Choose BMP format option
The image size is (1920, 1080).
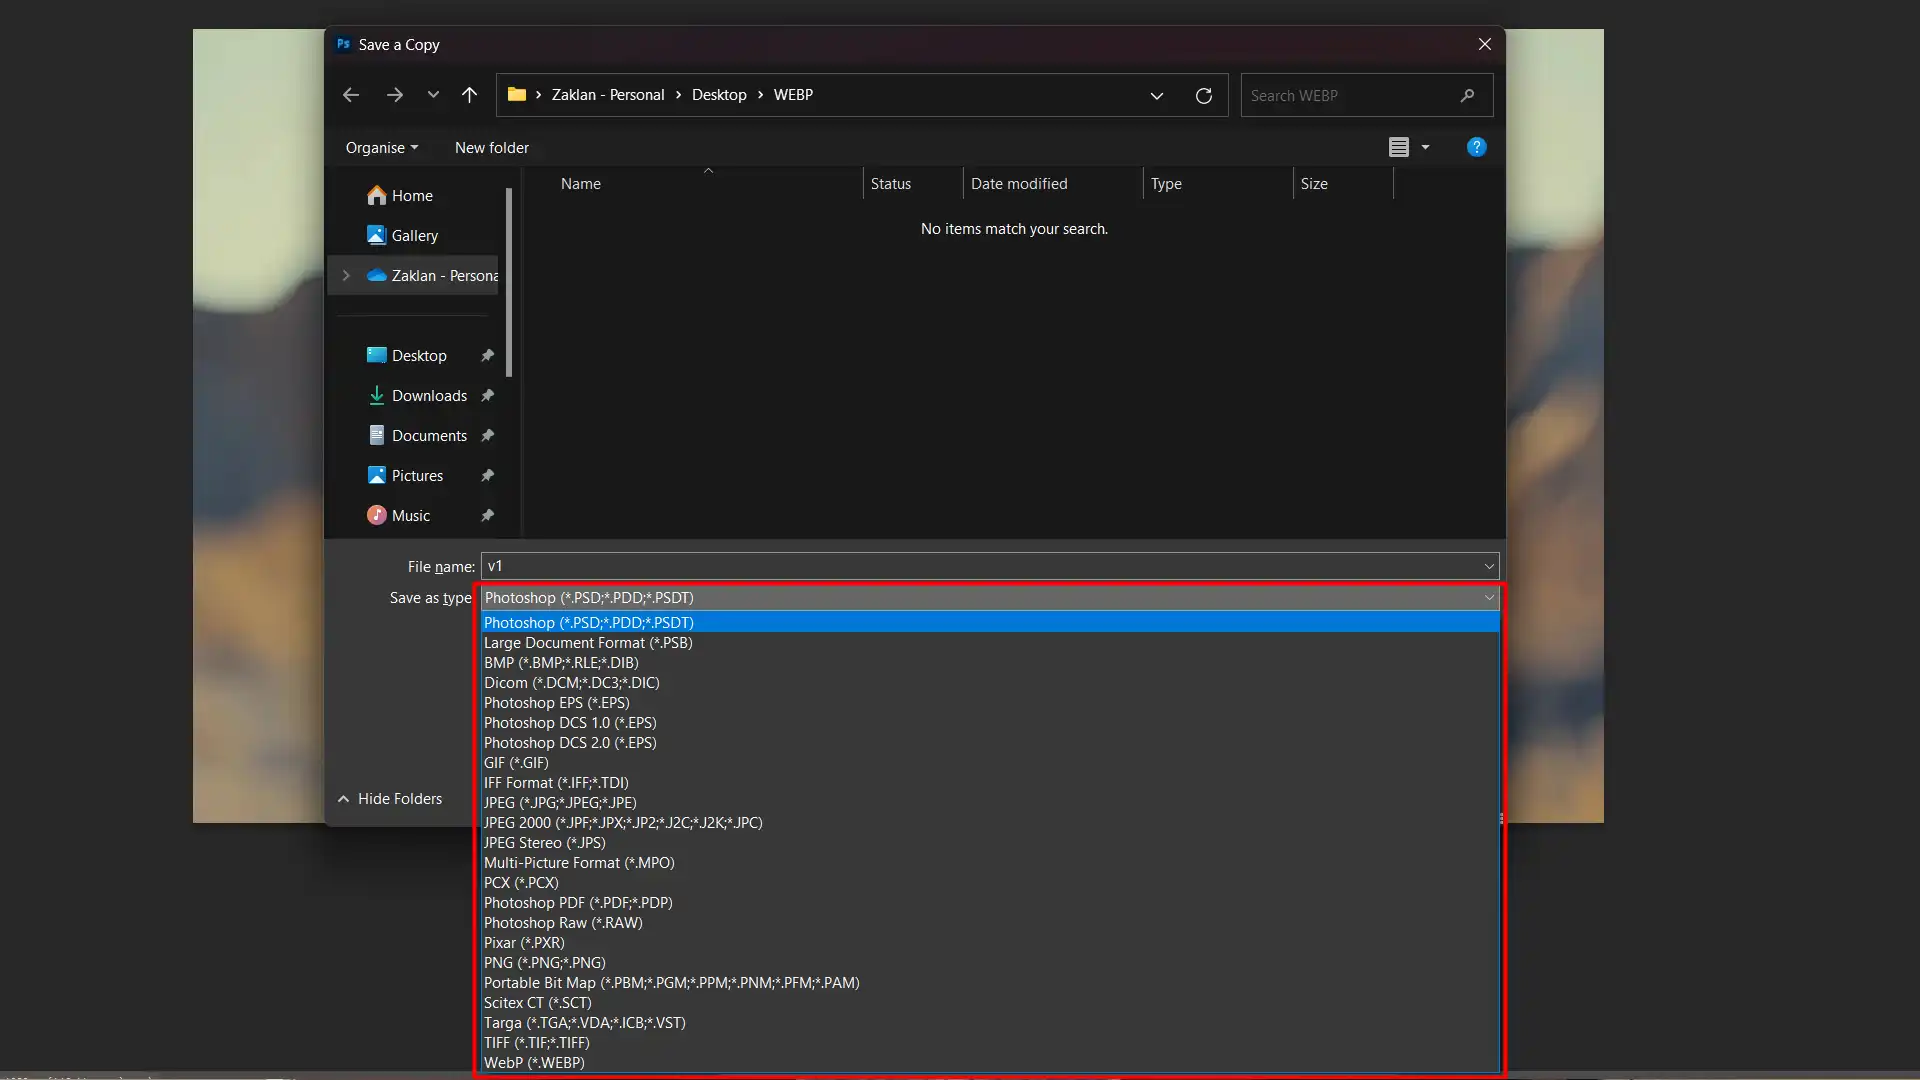point(990,663)
